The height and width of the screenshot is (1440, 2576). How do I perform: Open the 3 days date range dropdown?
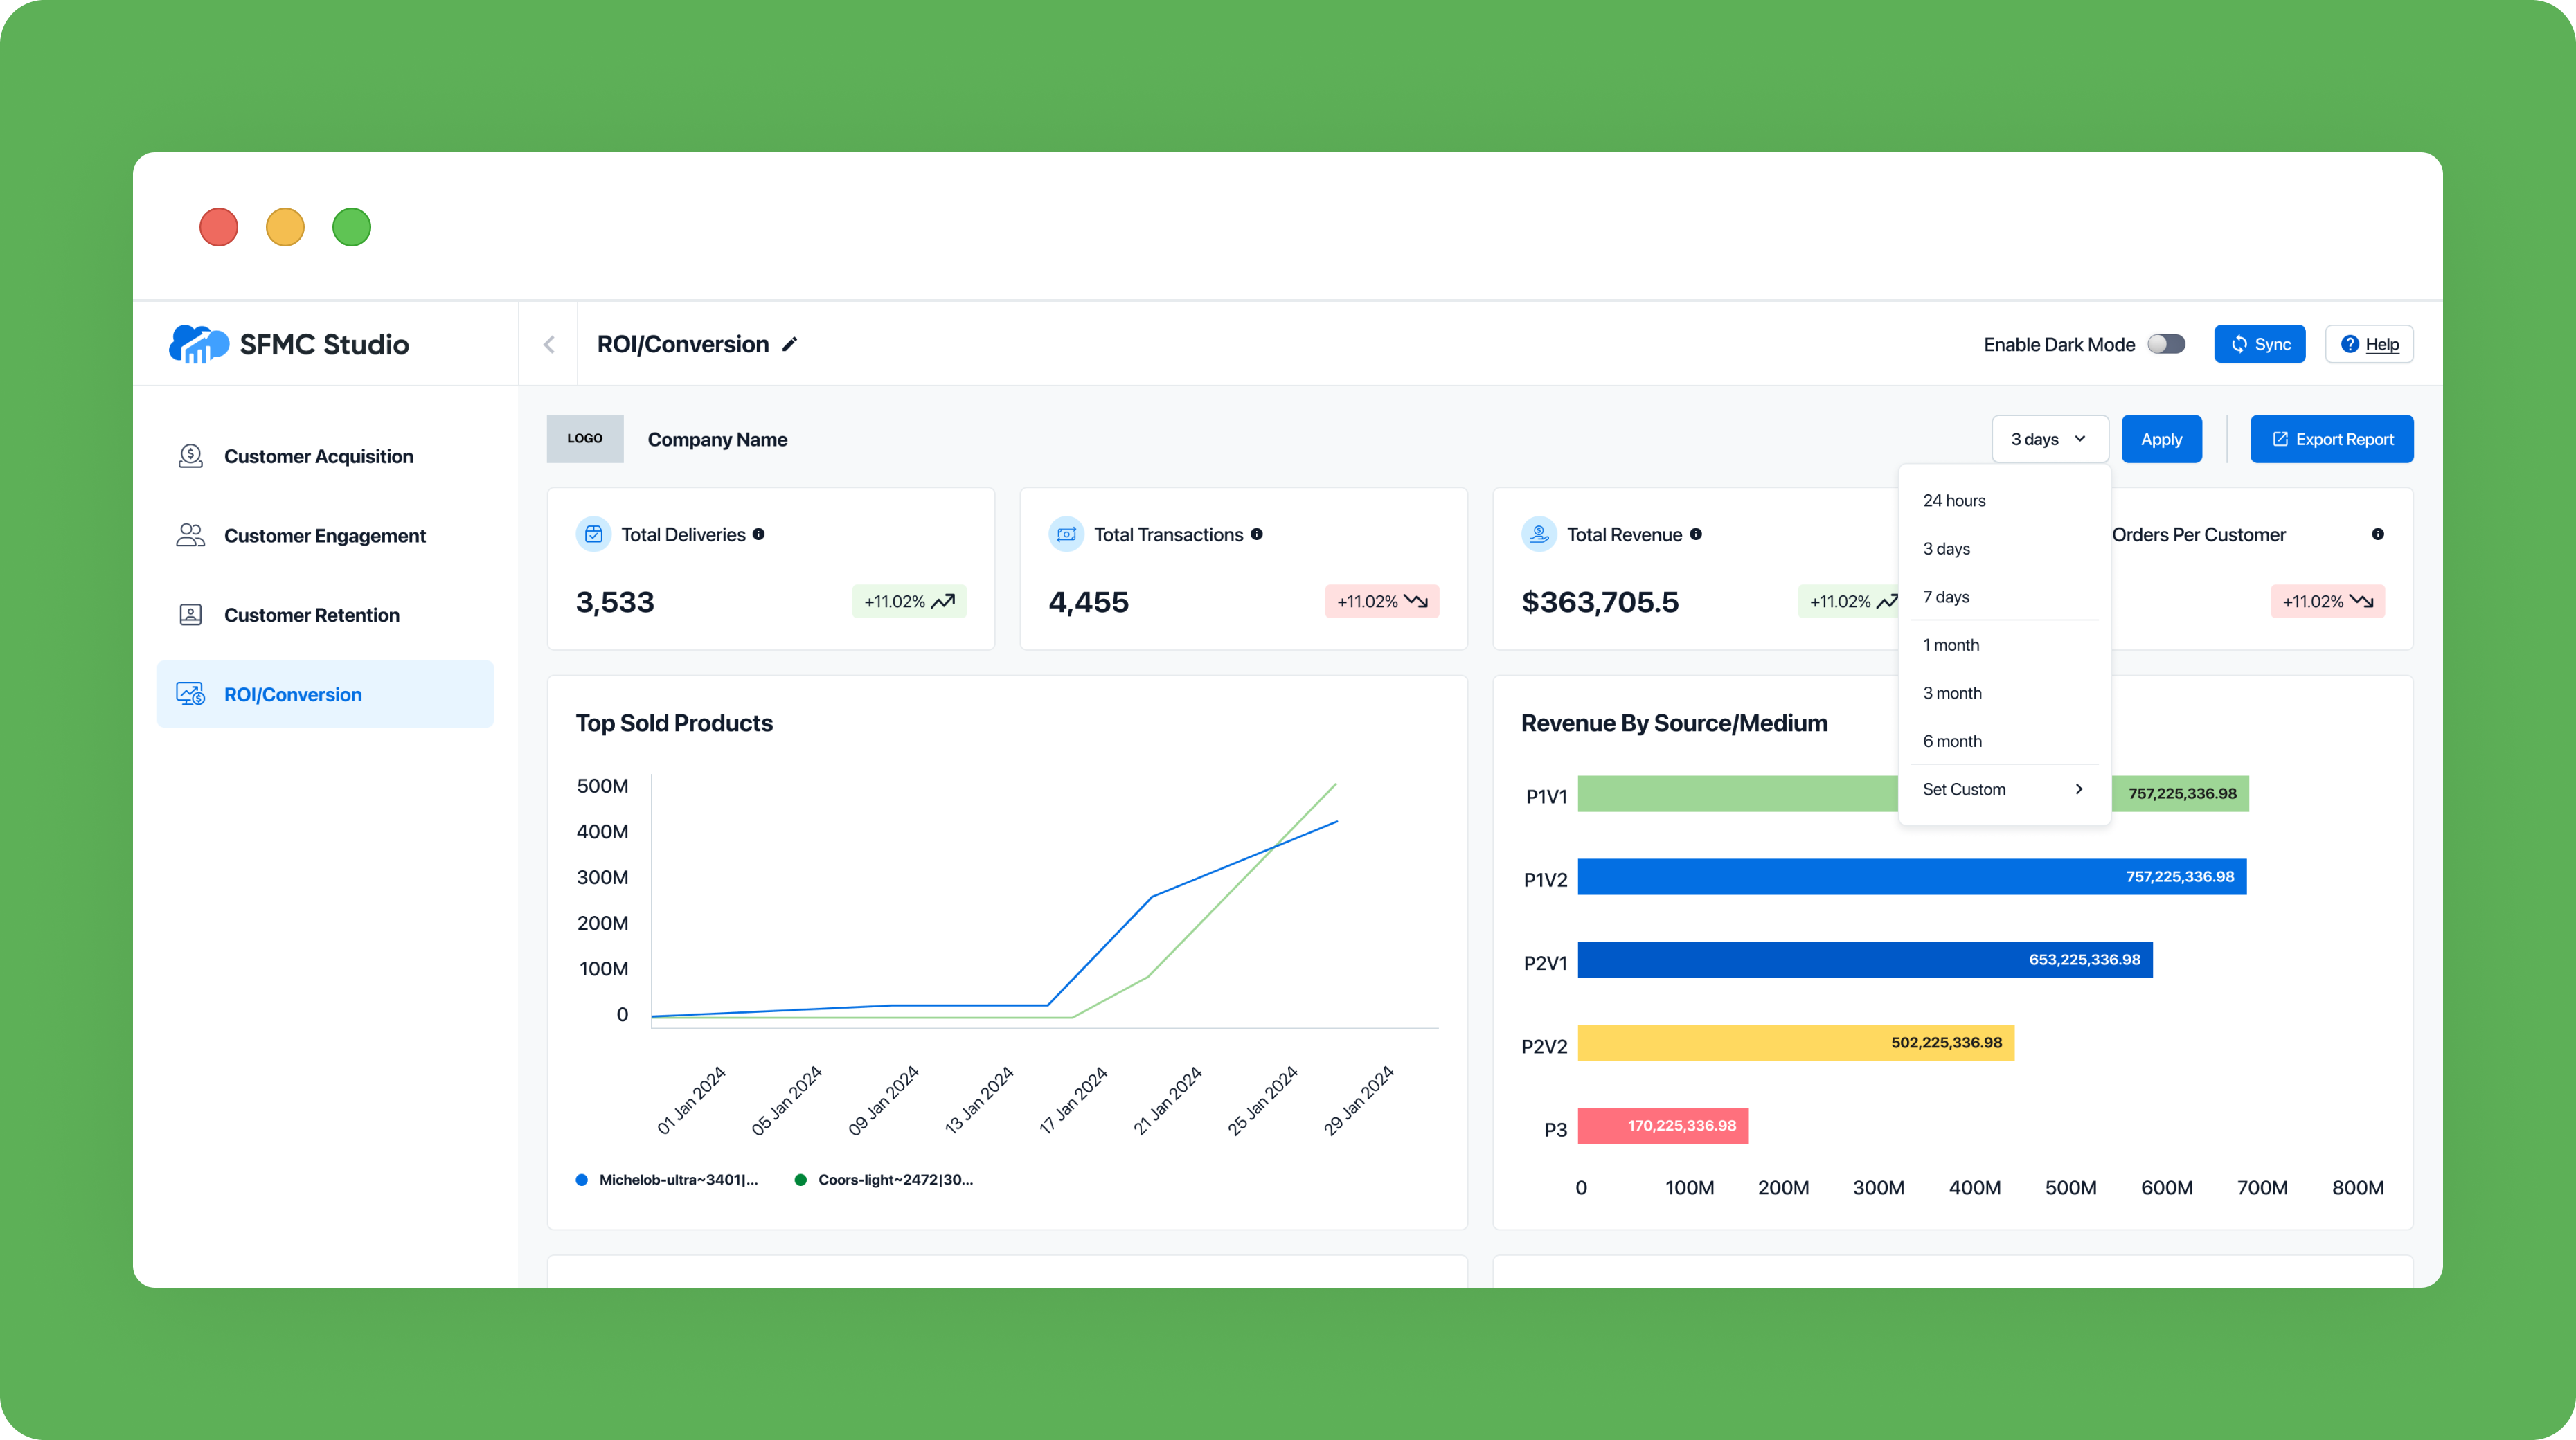coord(2050,439)
